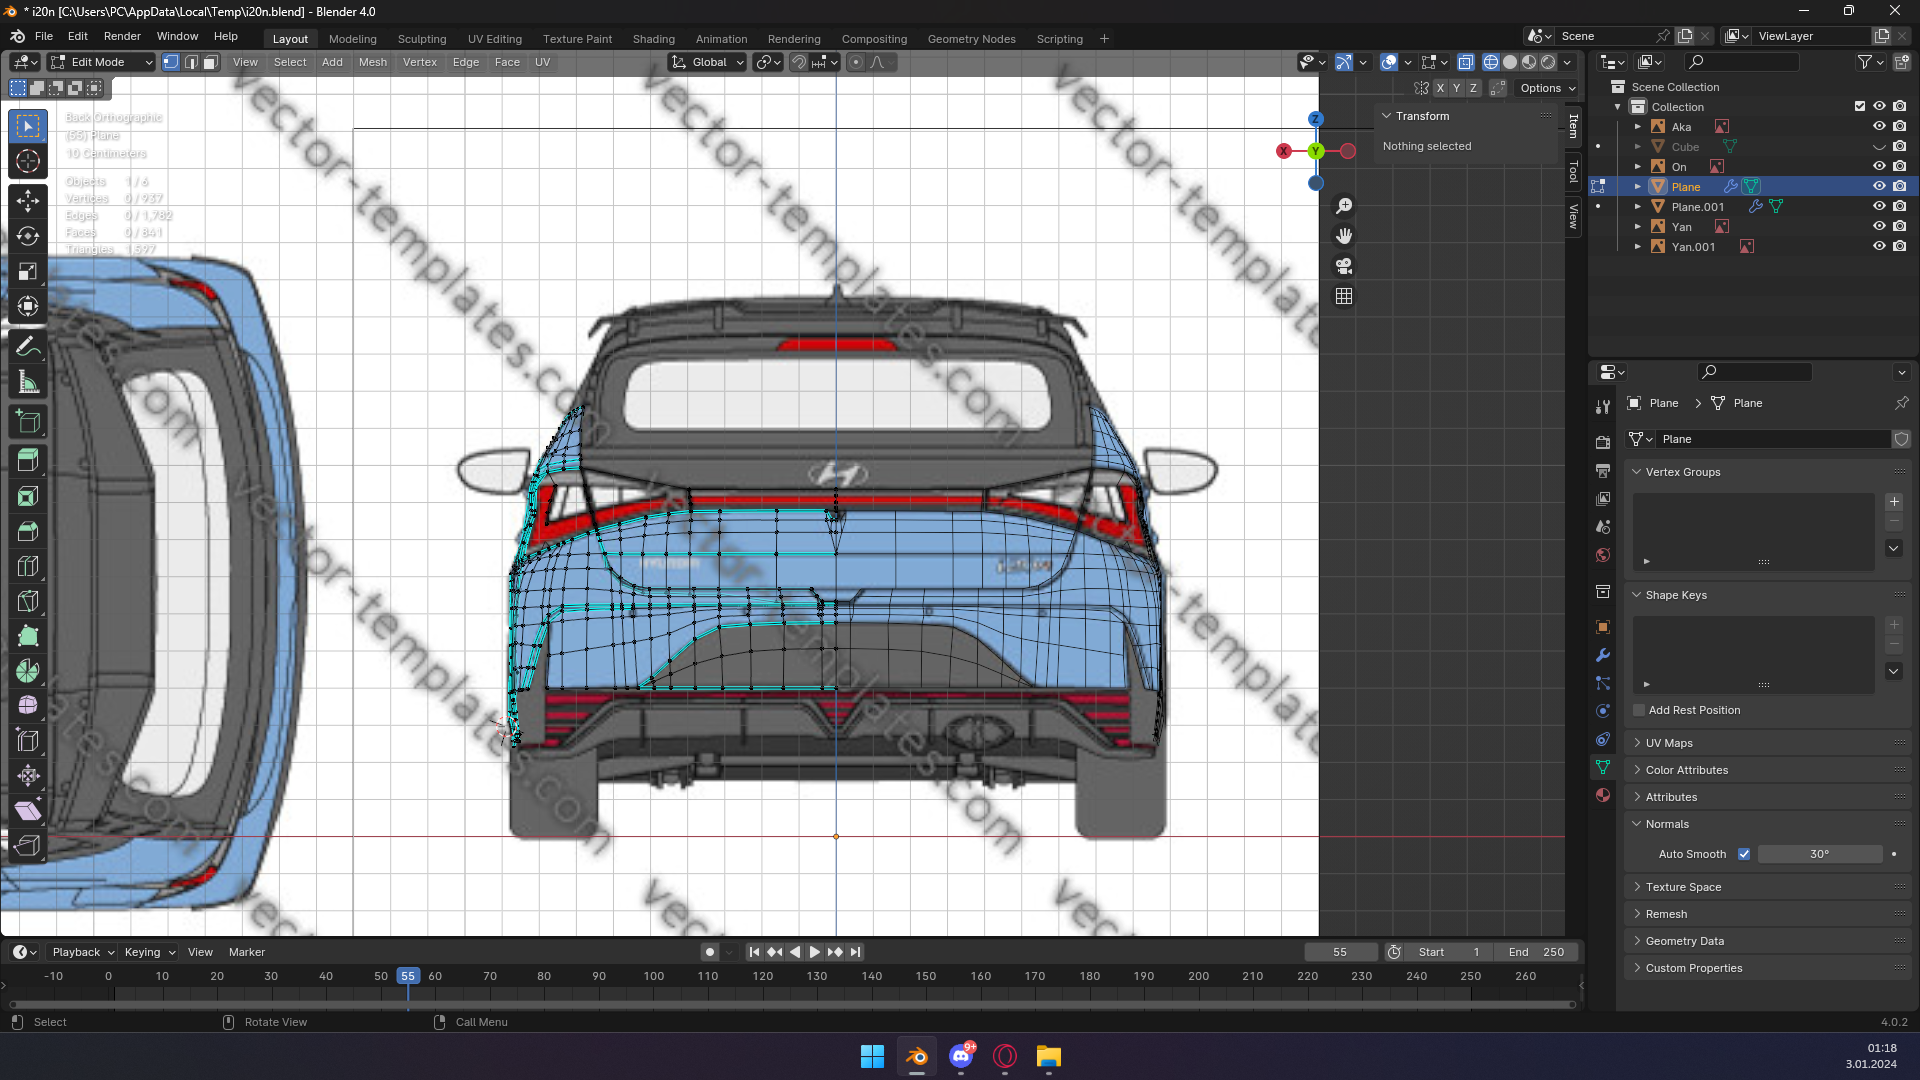Select the Measure tool
This screenshot has height=1080, width=1920.
click(x=28, y=383)
